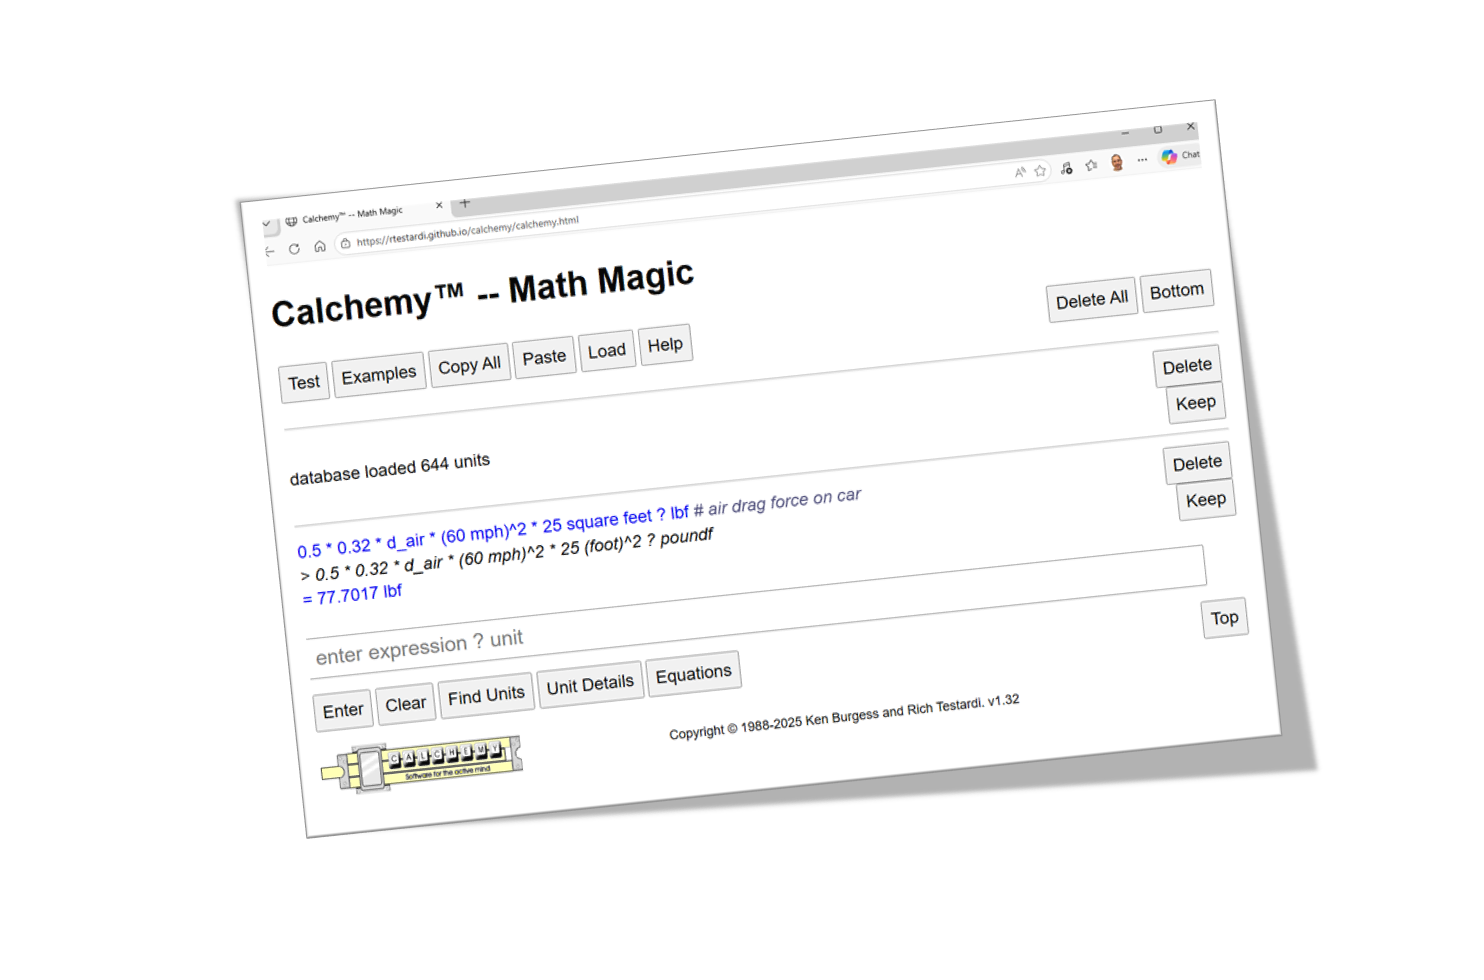Open the media controls music icon

(x=1067, y=168)
